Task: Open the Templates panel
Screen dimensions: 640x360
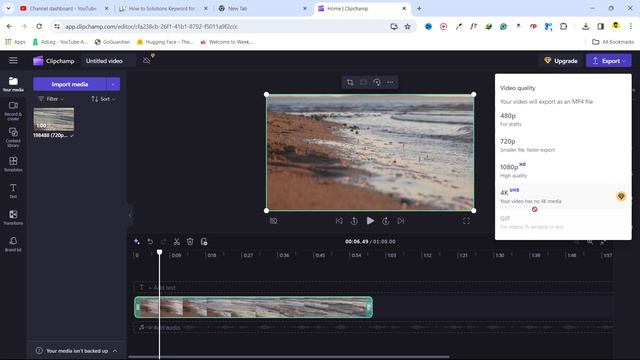Action: 13,164
